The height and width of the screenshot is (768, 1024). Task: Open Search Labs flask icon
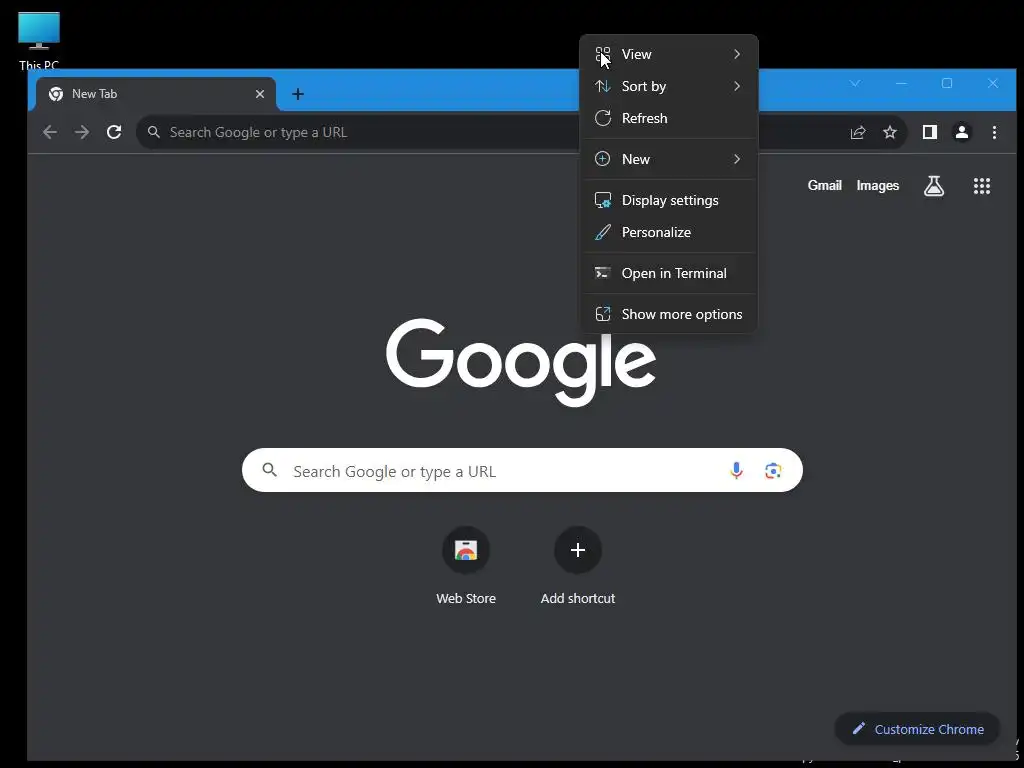click(x=934, y=186)
